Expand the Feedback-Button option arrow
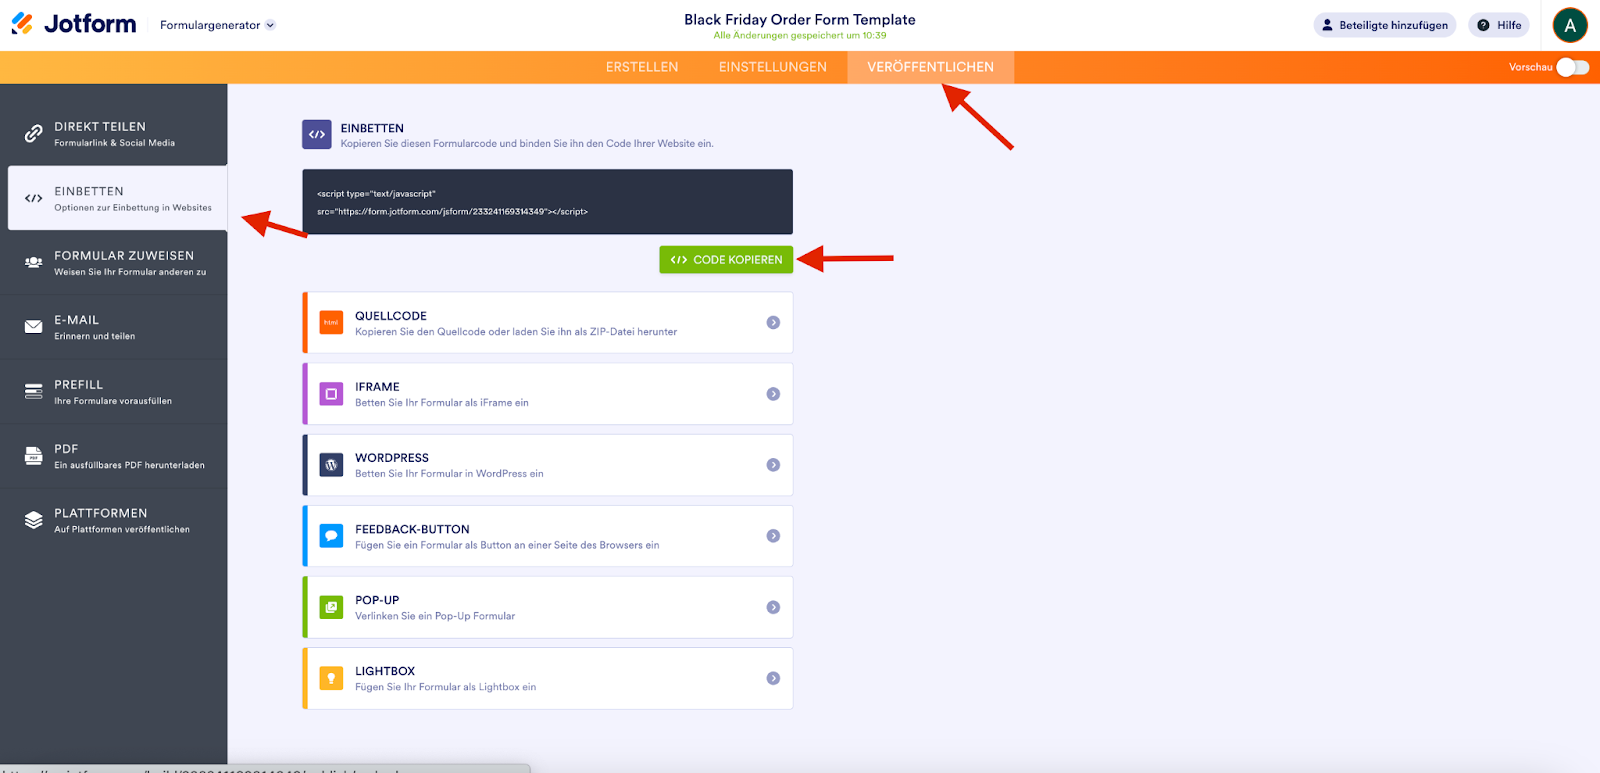1600x773 pixels. coord(773,536)
